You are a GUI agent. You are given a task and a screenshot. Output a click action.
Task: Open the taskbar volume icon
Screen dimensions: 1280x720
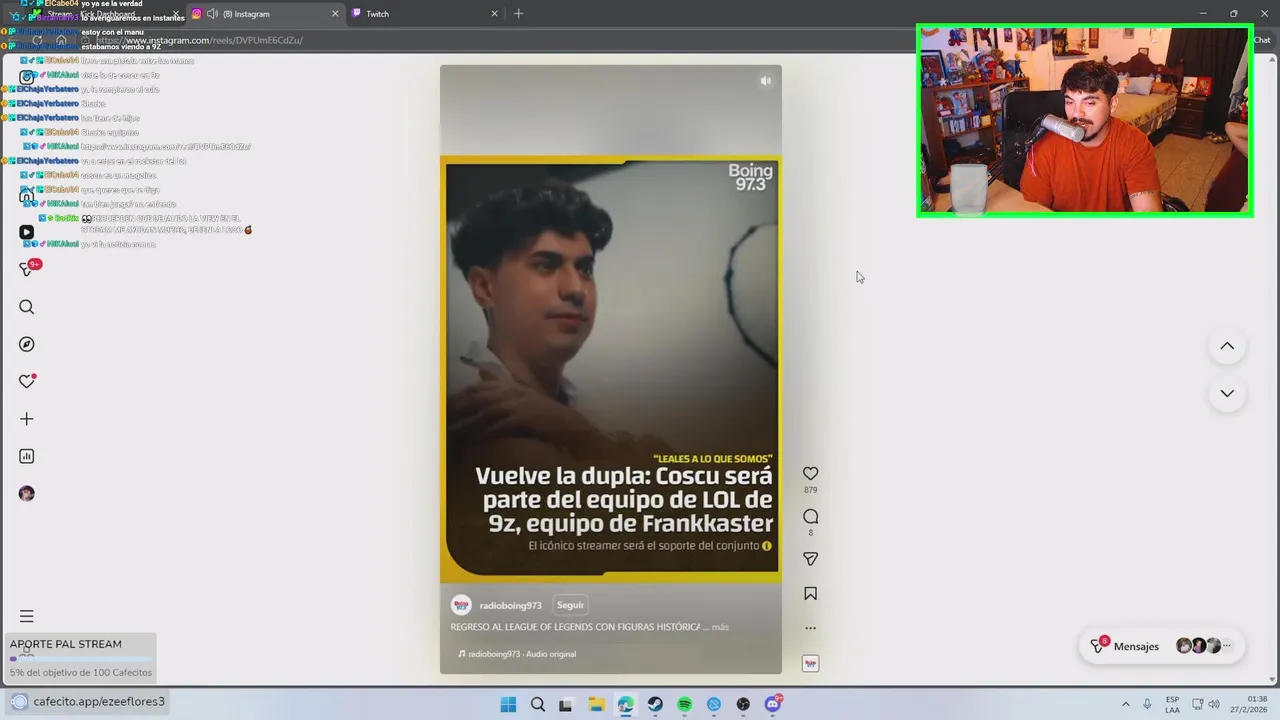pyautogui.click(x=1215, y=704)
